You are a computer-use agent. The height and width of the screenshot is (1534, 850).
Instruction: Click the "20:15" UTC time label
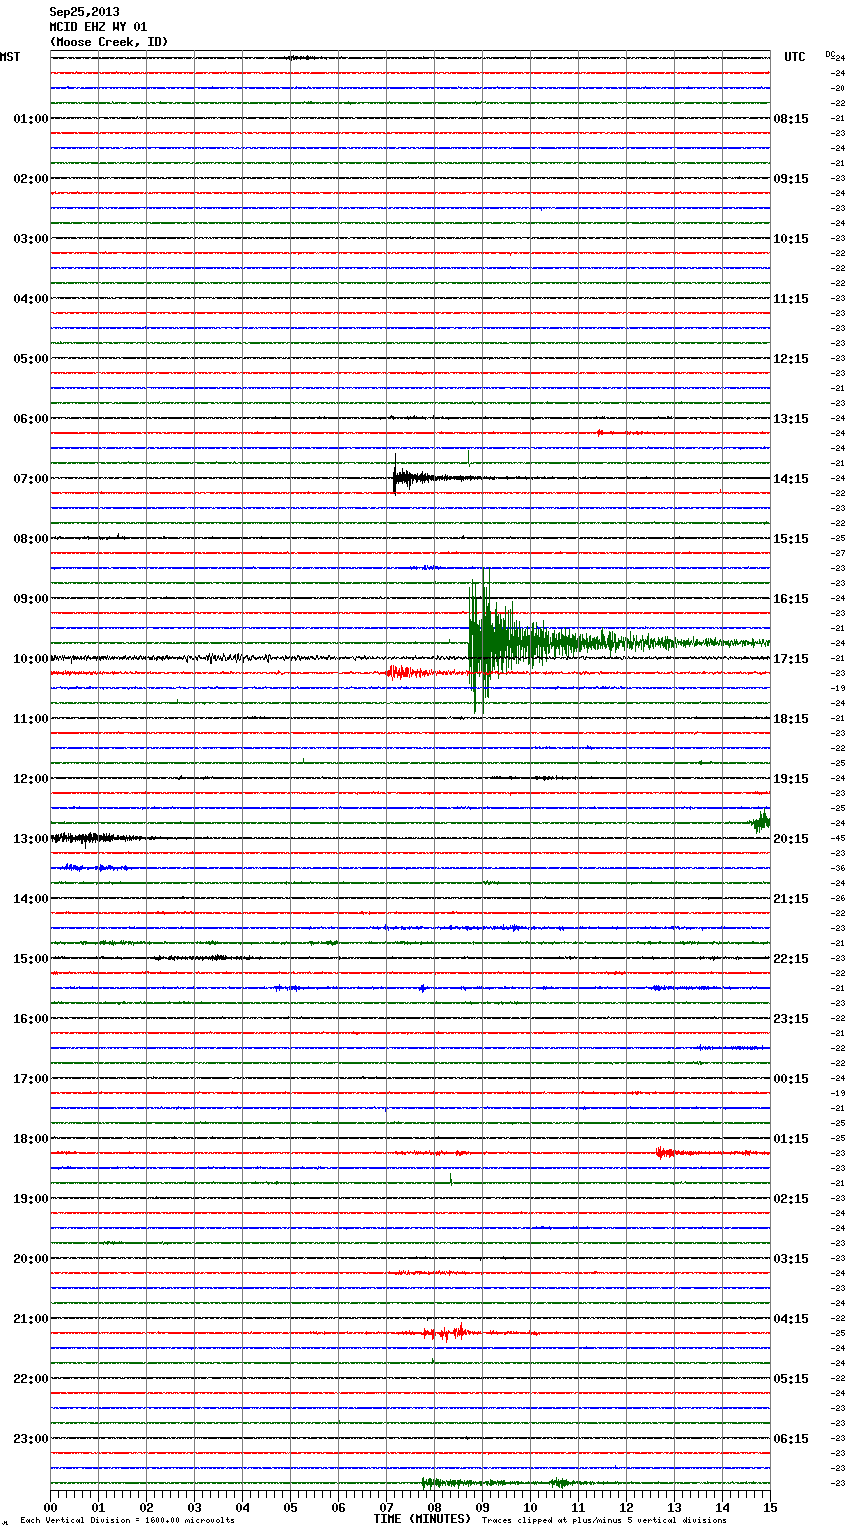tap(791, 839)
